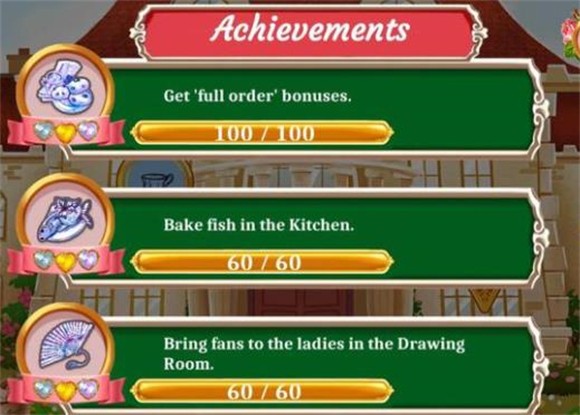Select purple heart under baked fish badge
Image resolution: width=580 pixels, height=415 pixels.
tap(88, 260)
